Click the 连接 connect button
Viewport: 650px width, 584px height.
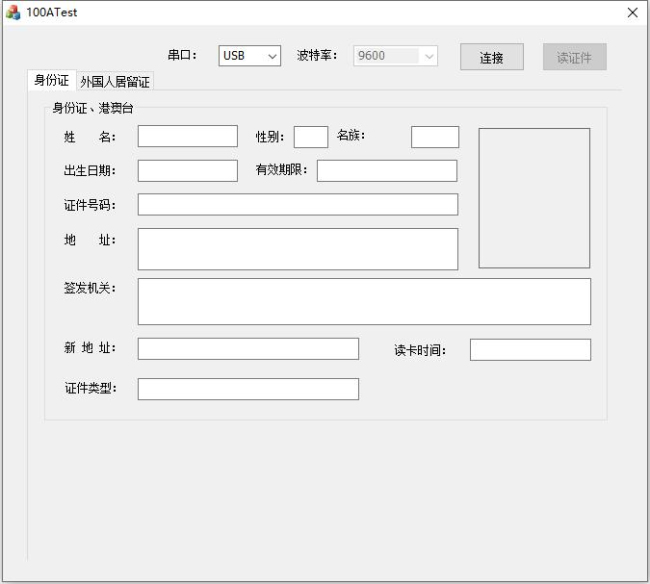(491, 57)
